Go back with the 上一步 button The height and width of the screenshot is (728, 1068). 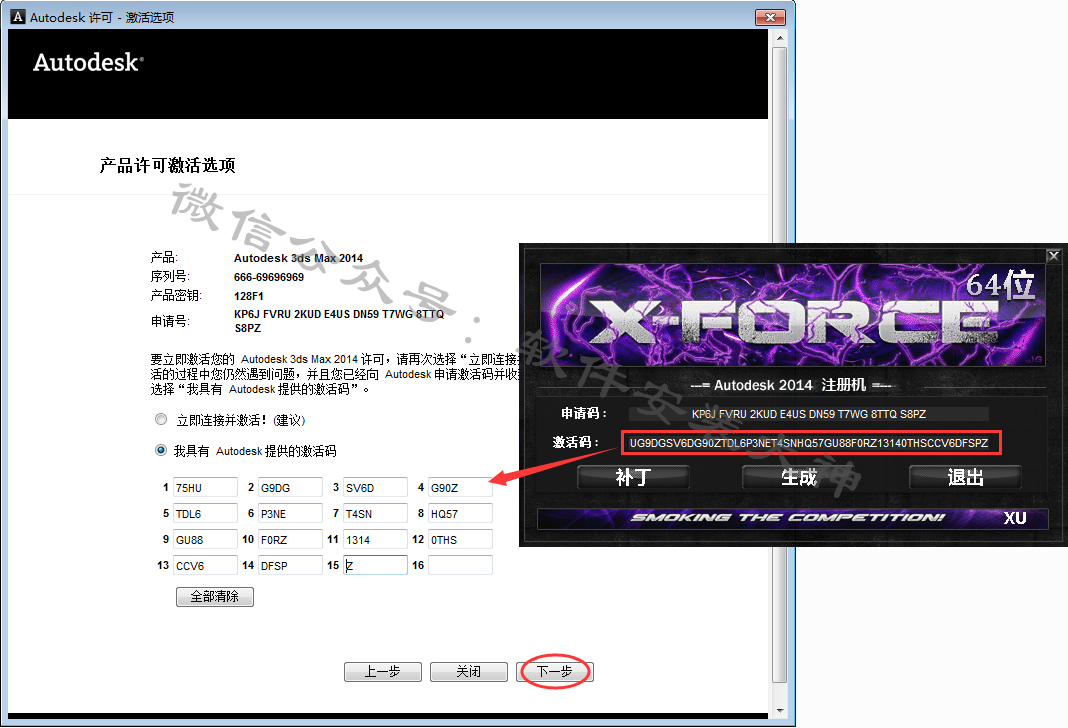coord(383,671)
